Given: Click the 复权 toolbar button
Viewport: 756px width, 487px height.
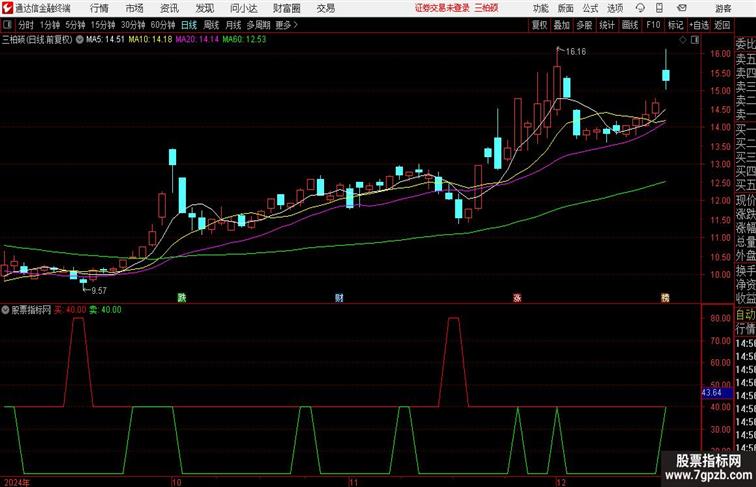Looking at the screenshot, I should [539, 25].
